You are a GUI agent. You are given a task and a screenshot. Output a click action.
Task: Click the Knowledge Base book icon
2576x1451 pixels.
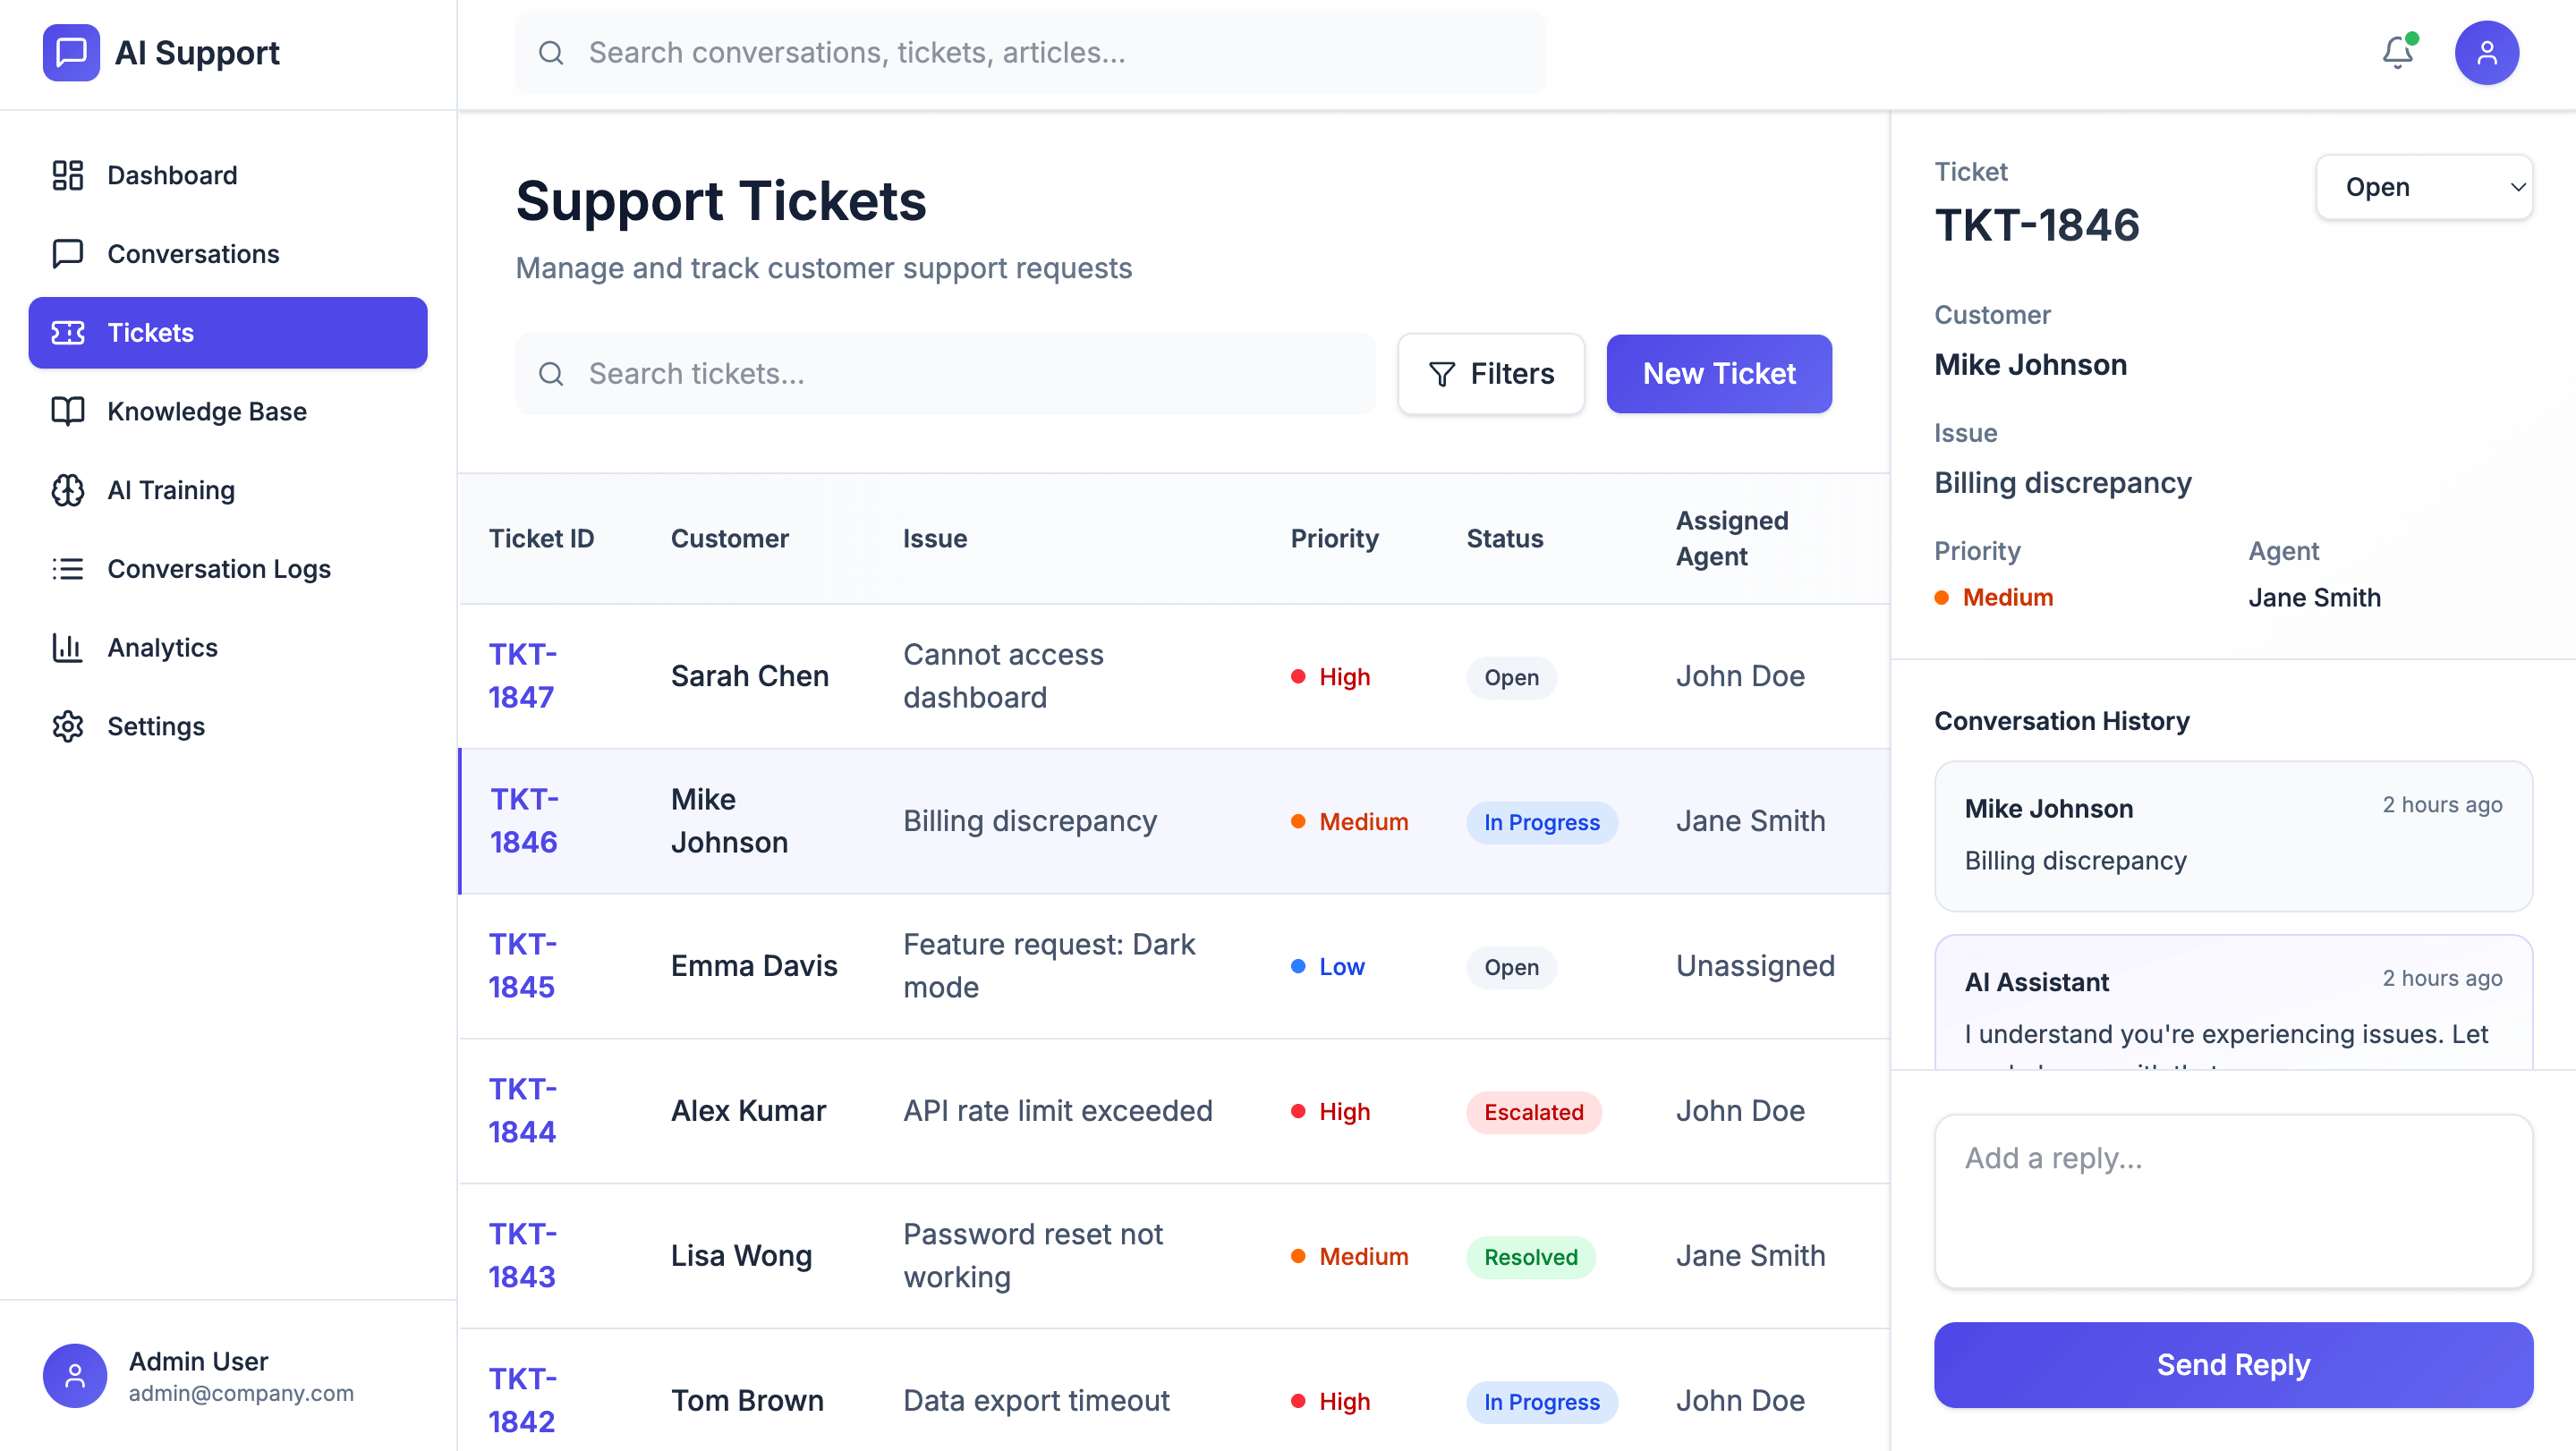pyautogui.click(x=67, y=411)
